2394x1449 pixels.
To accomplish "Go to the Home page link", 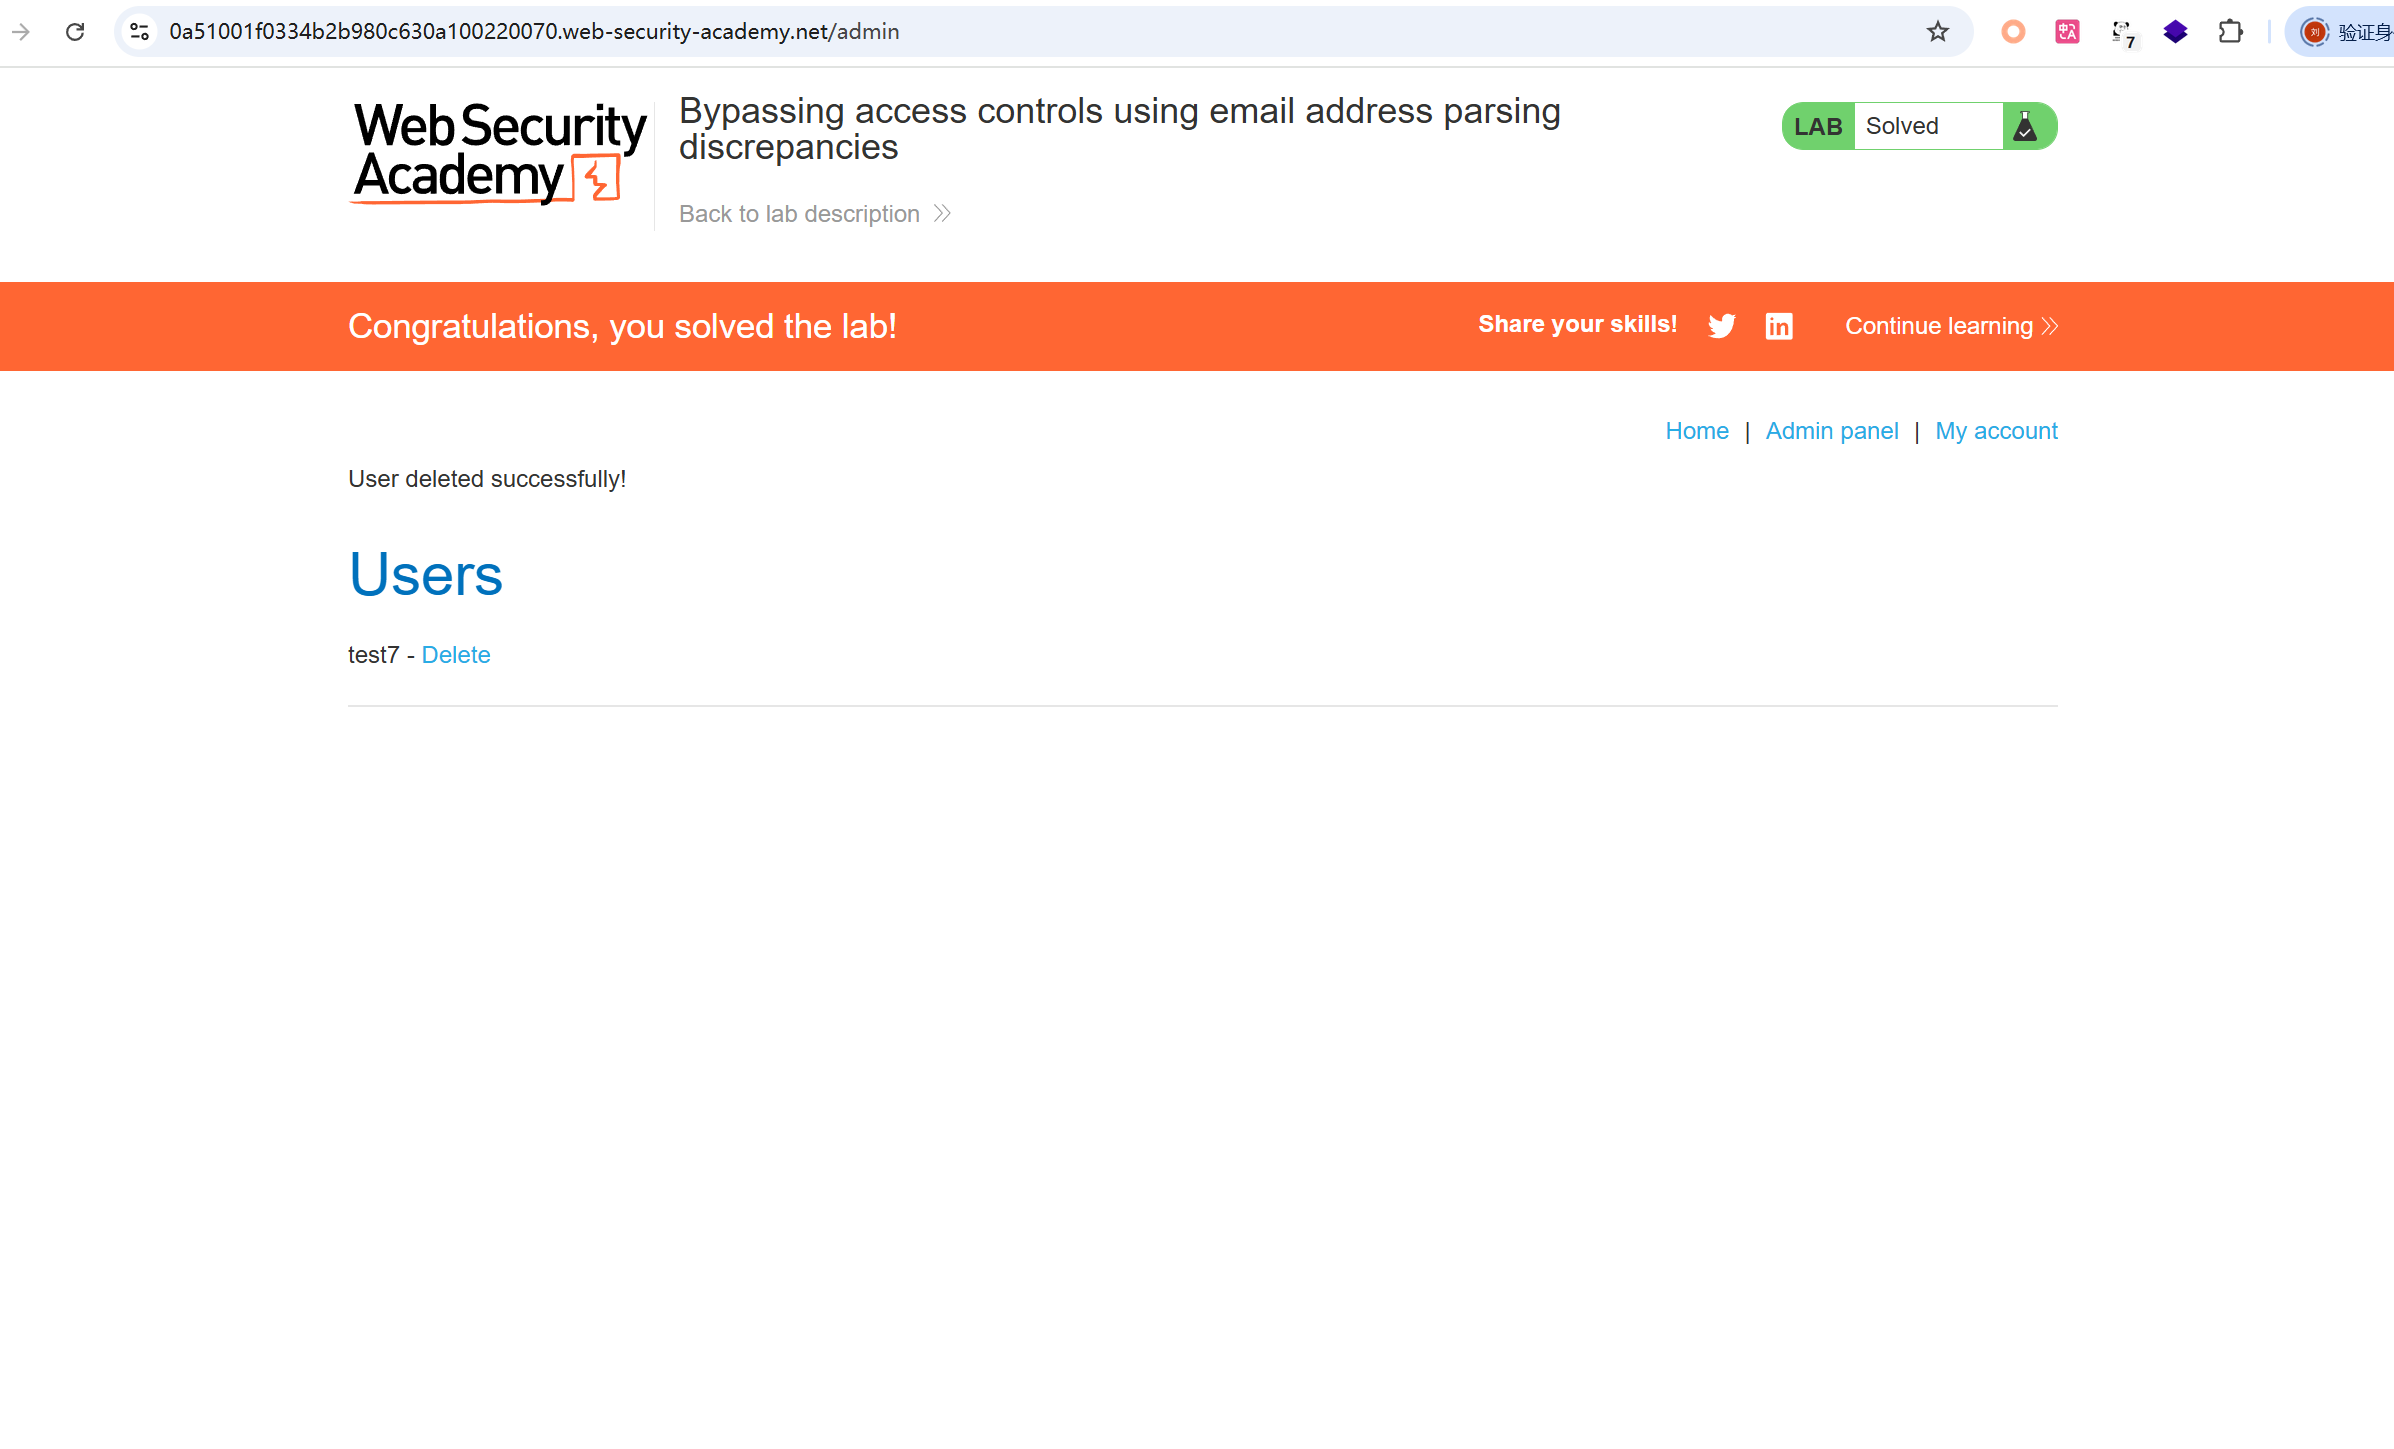I will point(1696,431).
